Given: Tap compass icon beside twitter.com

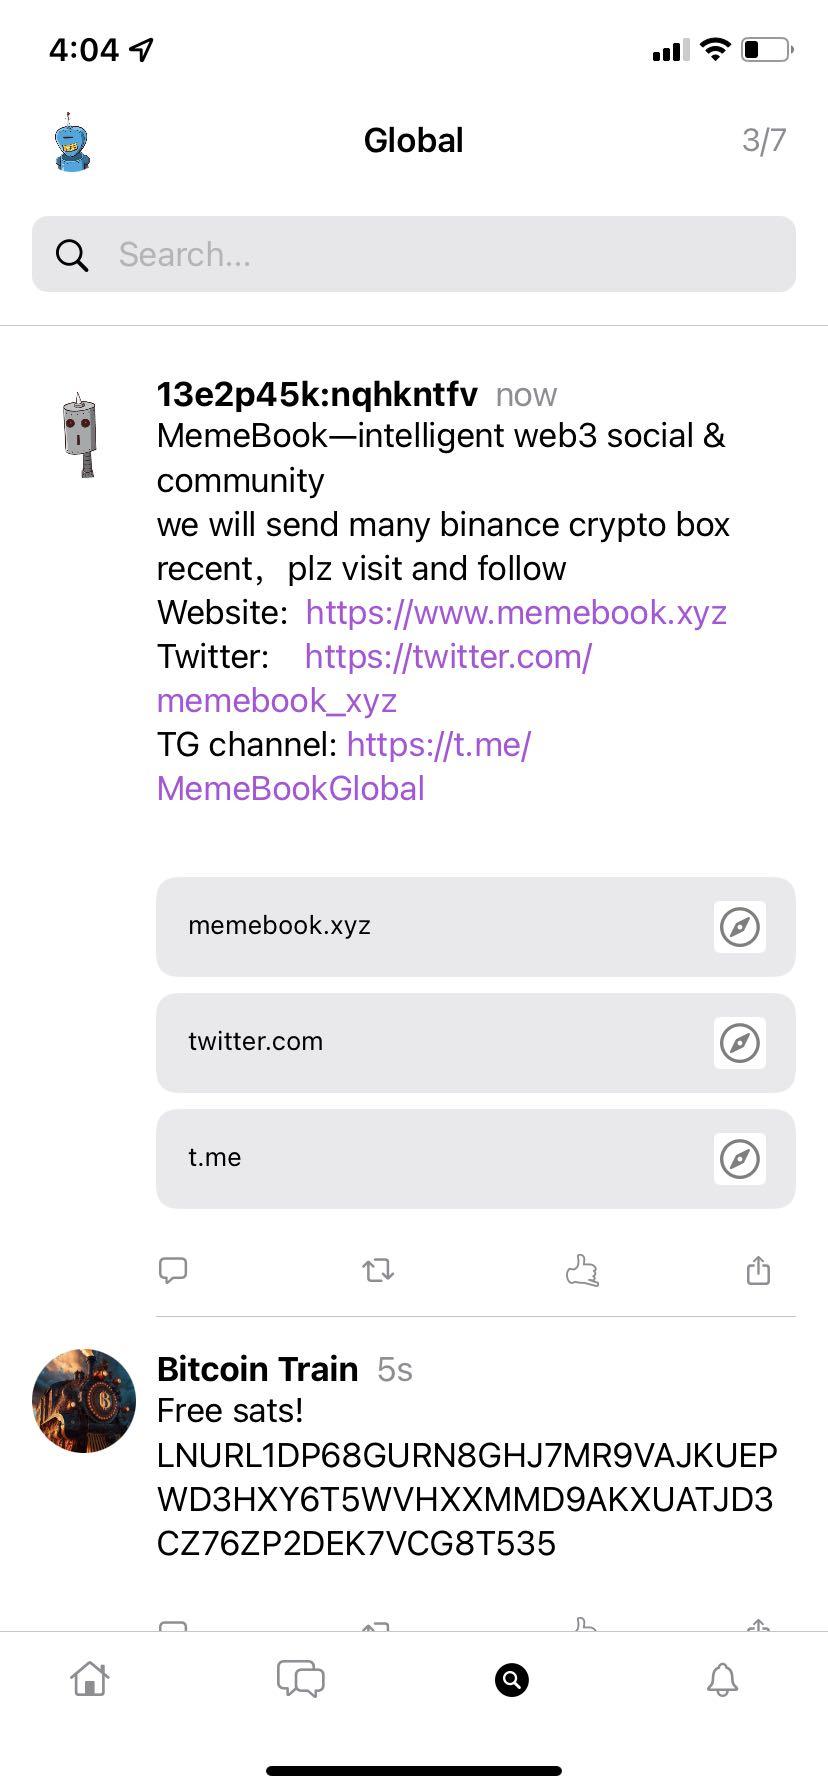Looking at the screenshot, I should (x=740, y=1043).
